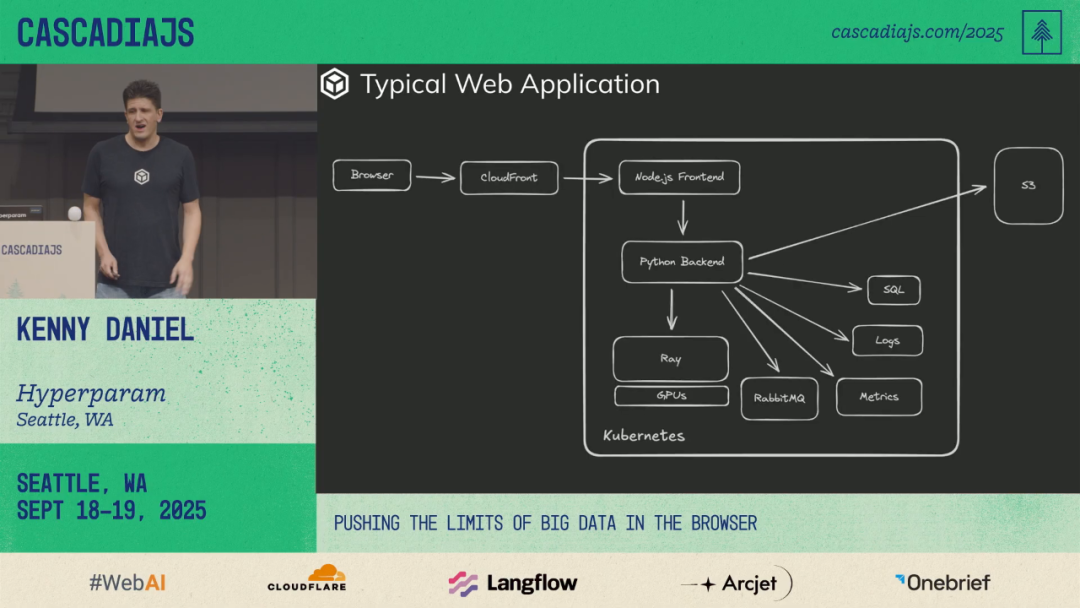Click the tree logo icon in the top-right corner
The height and width of the screenshot is (608, 1080).
(1041, 32)
